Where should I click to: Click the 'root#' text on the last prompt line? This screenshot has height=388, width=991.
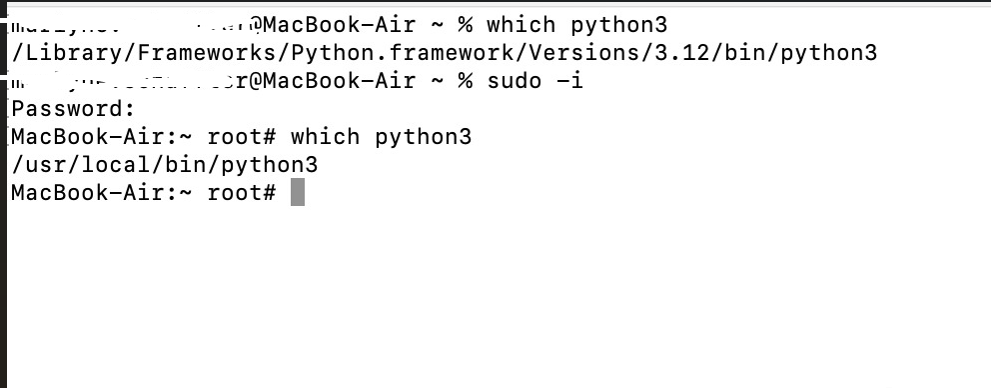coord(242,193)
